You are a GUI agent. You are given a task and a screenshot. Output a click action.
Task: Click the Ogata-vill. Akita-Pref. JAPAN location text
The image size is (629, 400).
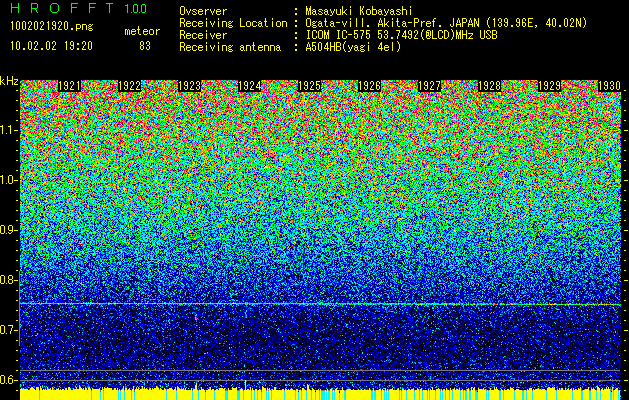pyautogui.click(x=446, y=23)
